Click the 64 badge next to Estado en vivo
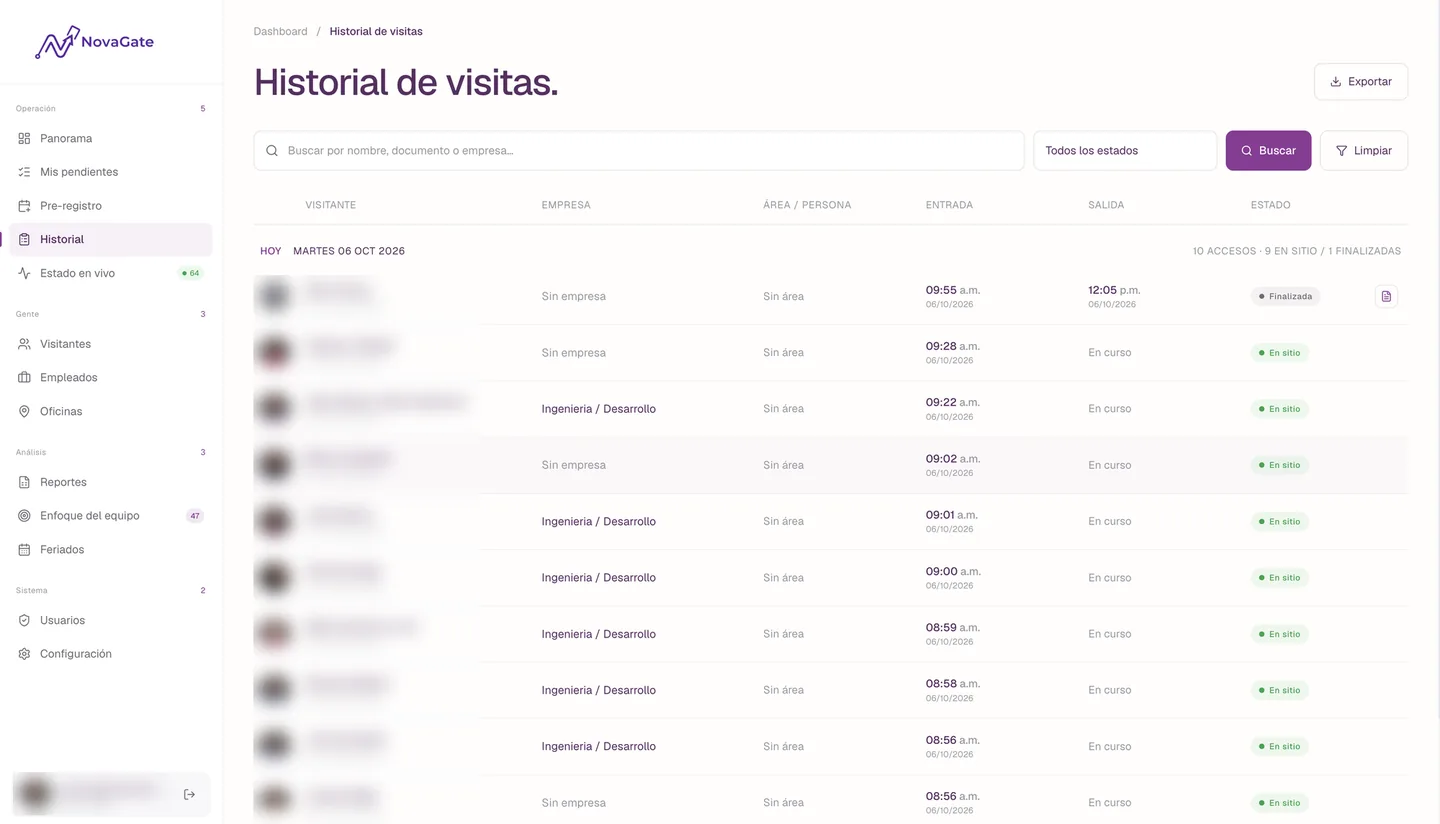 pos(190,273)
